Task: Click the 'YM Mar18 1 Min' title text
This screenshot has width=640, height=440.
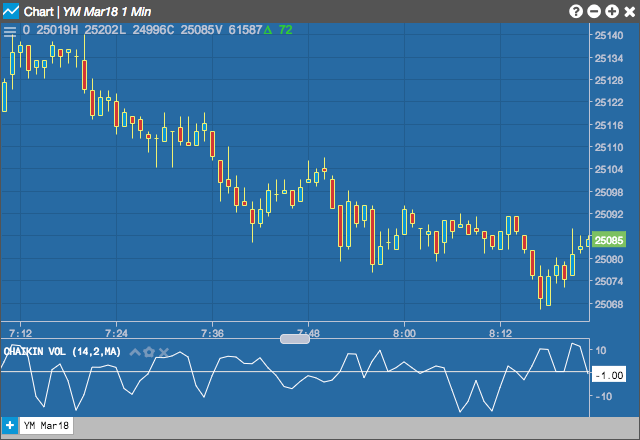Action: coord(107,12)
